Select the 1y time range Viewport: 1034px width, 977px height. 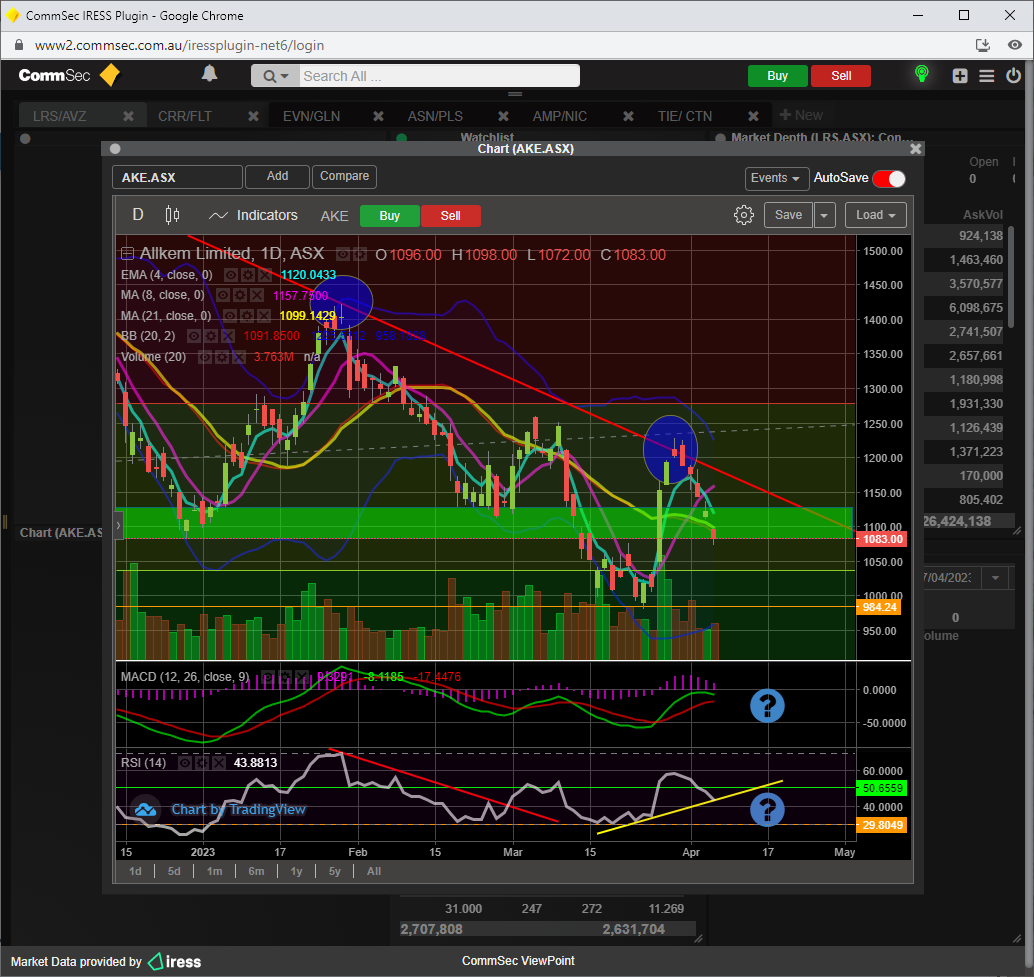(x=296, y=872)
